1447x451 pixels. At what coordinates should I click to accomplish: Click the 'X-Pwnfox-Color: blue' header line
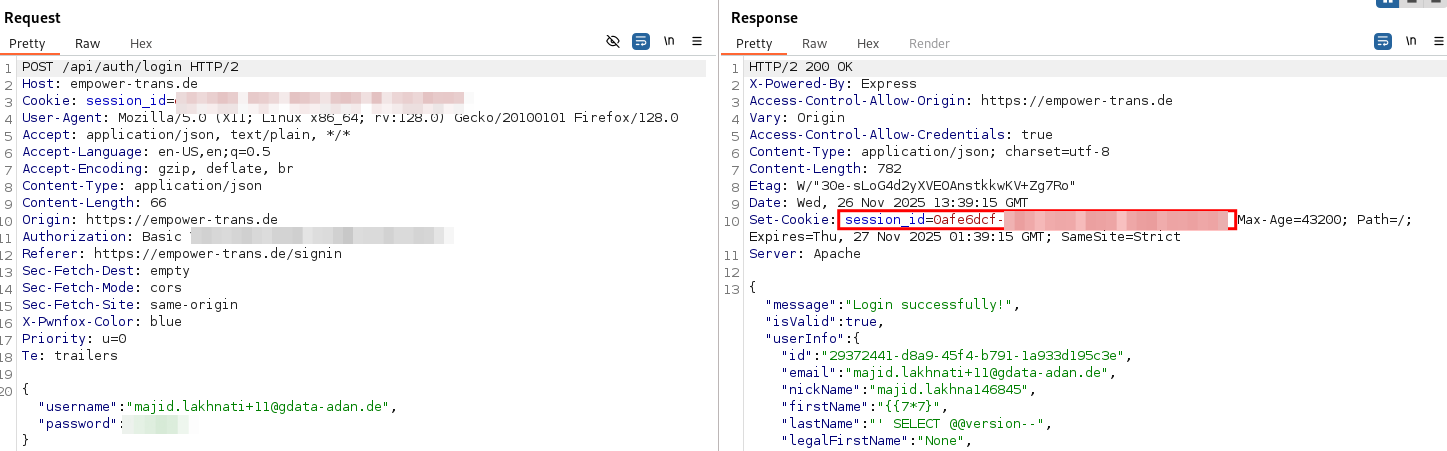pyautogui.click(x=102, y=322)
